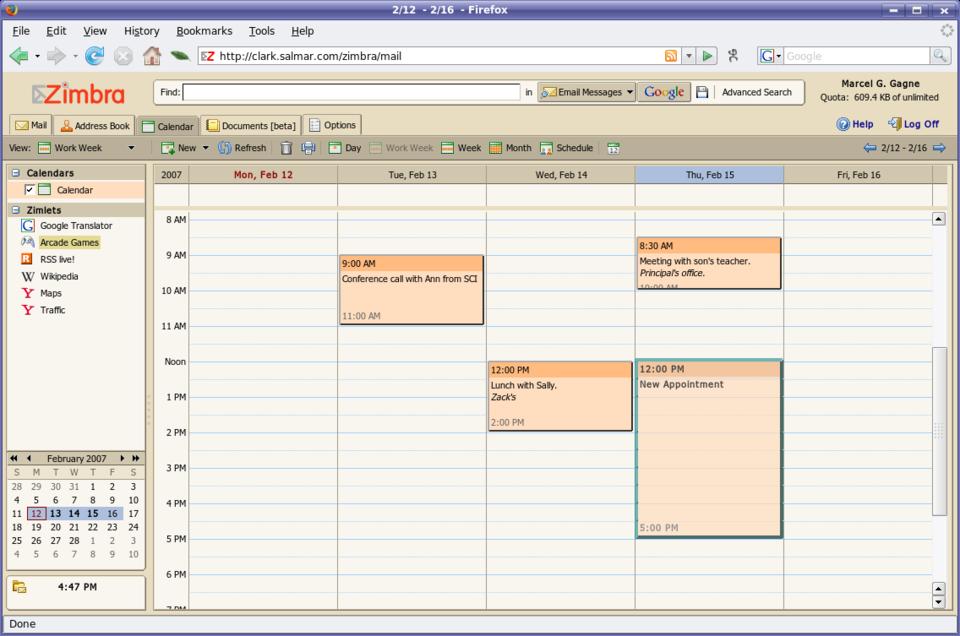Click the Refresh calendar icon
The height and width of the screenshot is (636, 960).
click(x=242, y=148)
